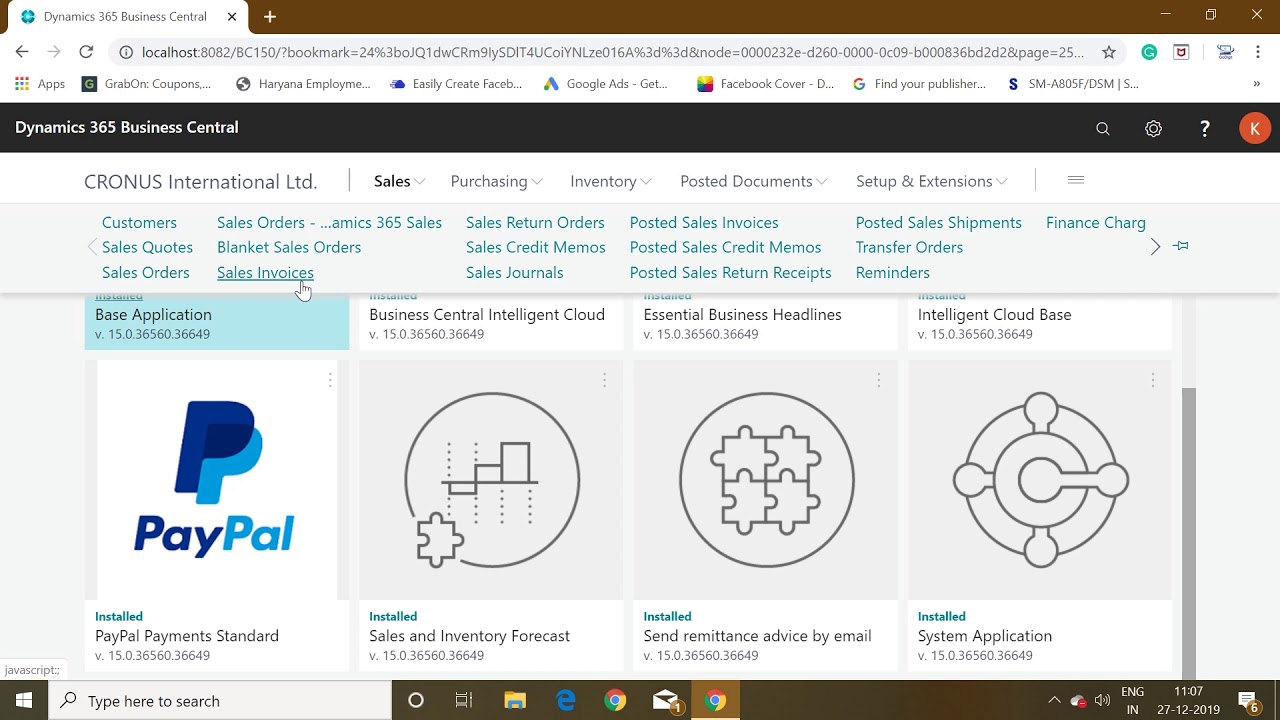Image resolution: width=1280 pixels, height=720 pixels.
Task: Open Sales Credit Memos link
Action: point(535,247)
